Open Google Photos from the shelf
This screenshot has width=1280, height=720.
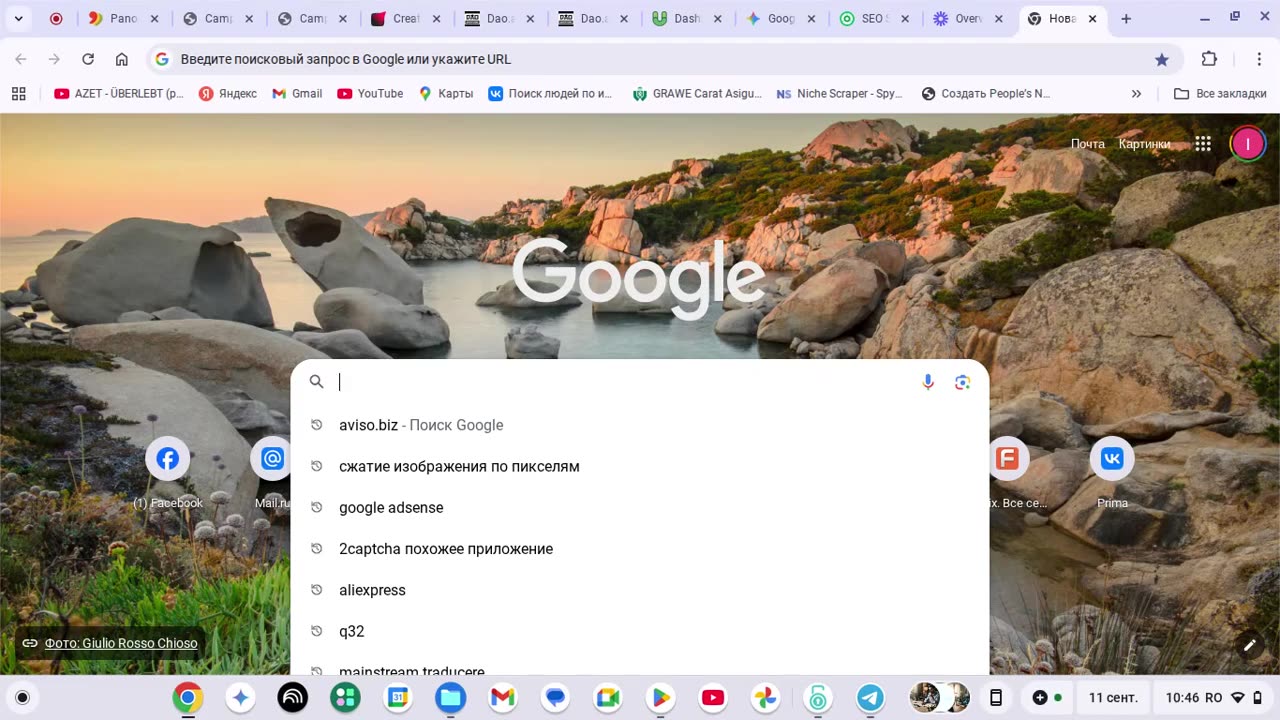765,698
